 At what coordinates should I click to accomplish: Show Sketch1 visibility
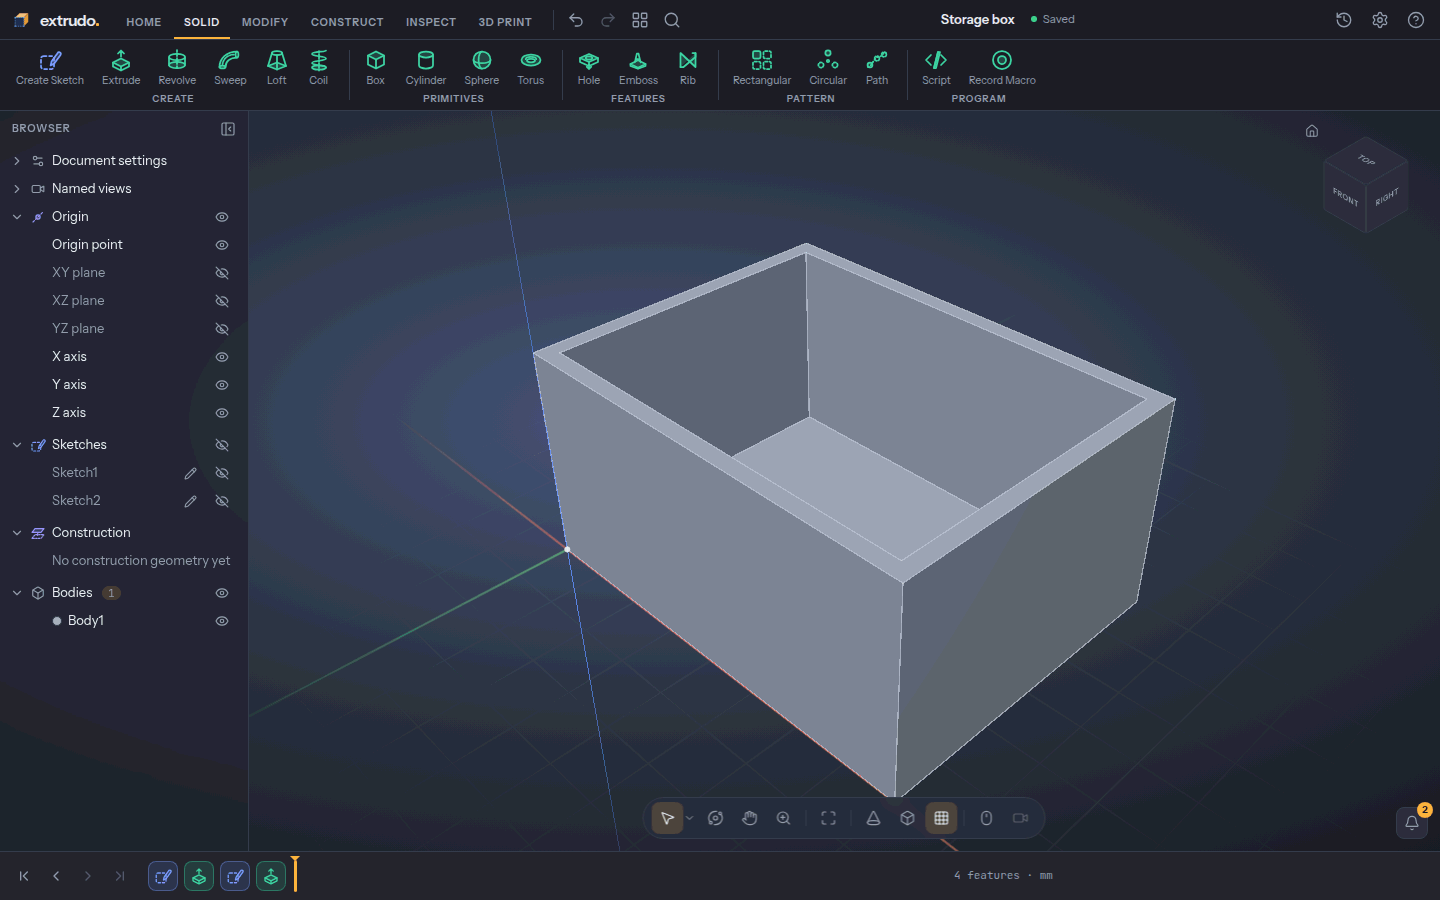pos(222,473)
